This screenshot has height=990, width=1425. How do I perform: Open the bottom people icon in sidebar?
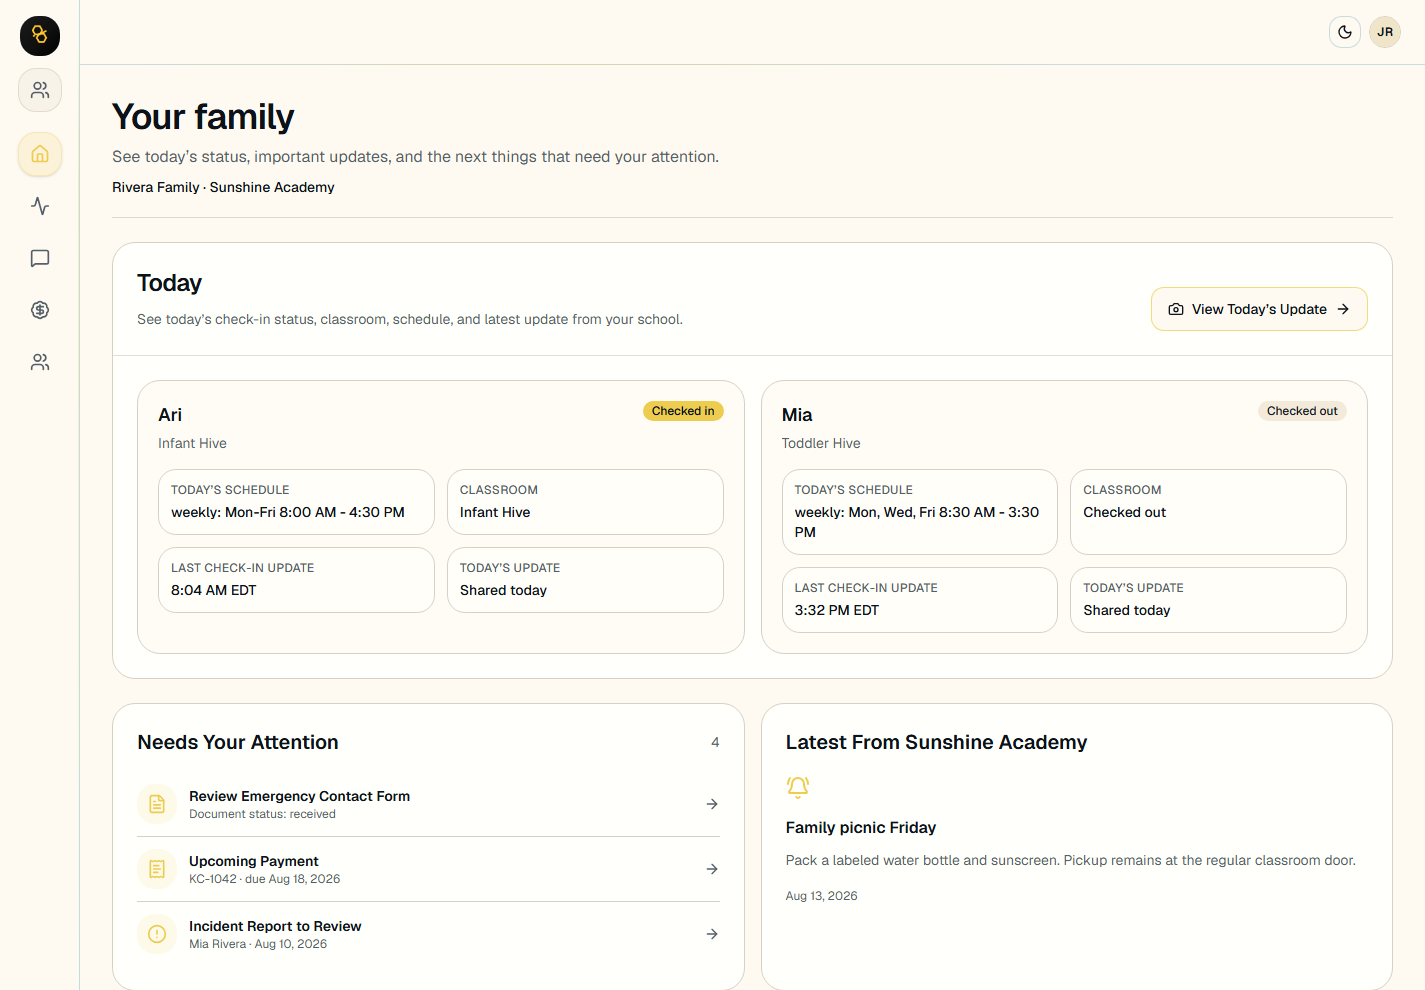point(40,362)
